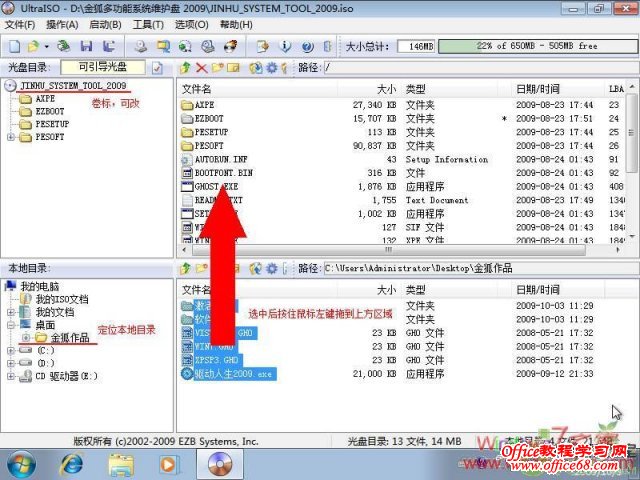This screenshot has width=640, height=480.
Task: Click the Add disc icon in local toolbar
Action: tap(256, 268)
